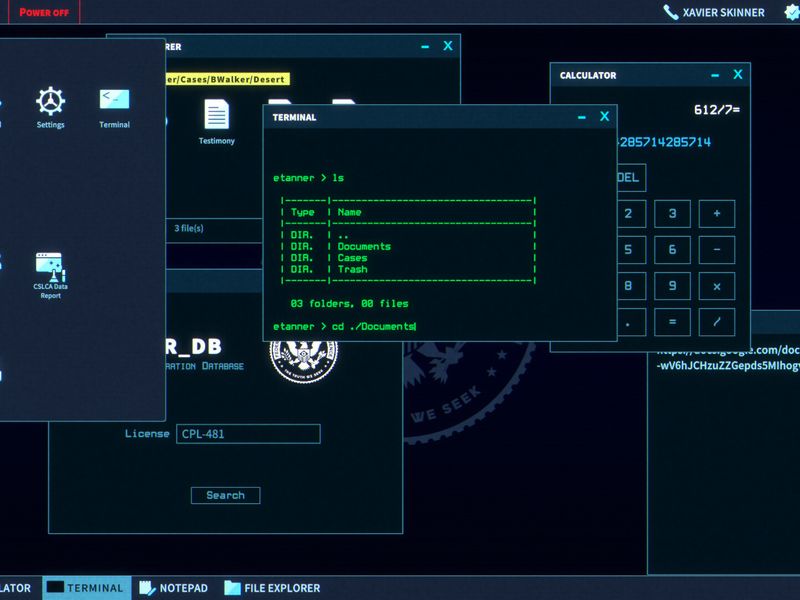Close the File Explorer window
Screen dimensions: 800x600
click(448, 46)
